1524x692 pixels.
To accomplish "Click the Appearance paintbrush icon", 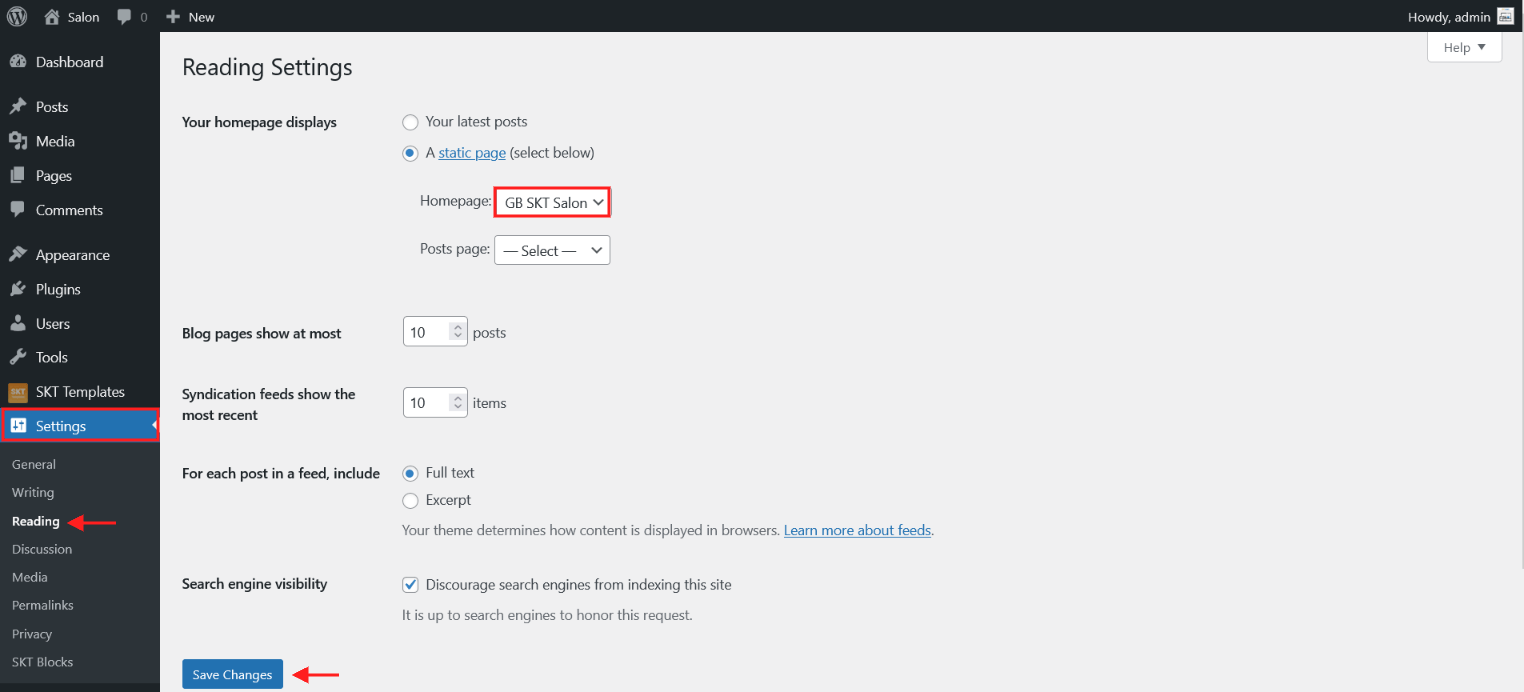I will [18, 255].
